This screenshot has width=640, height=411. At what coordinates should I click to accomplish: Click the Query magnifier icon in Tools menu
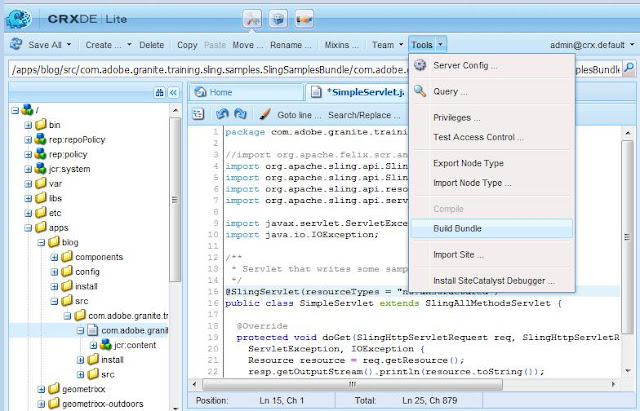[x=420, y=91]
